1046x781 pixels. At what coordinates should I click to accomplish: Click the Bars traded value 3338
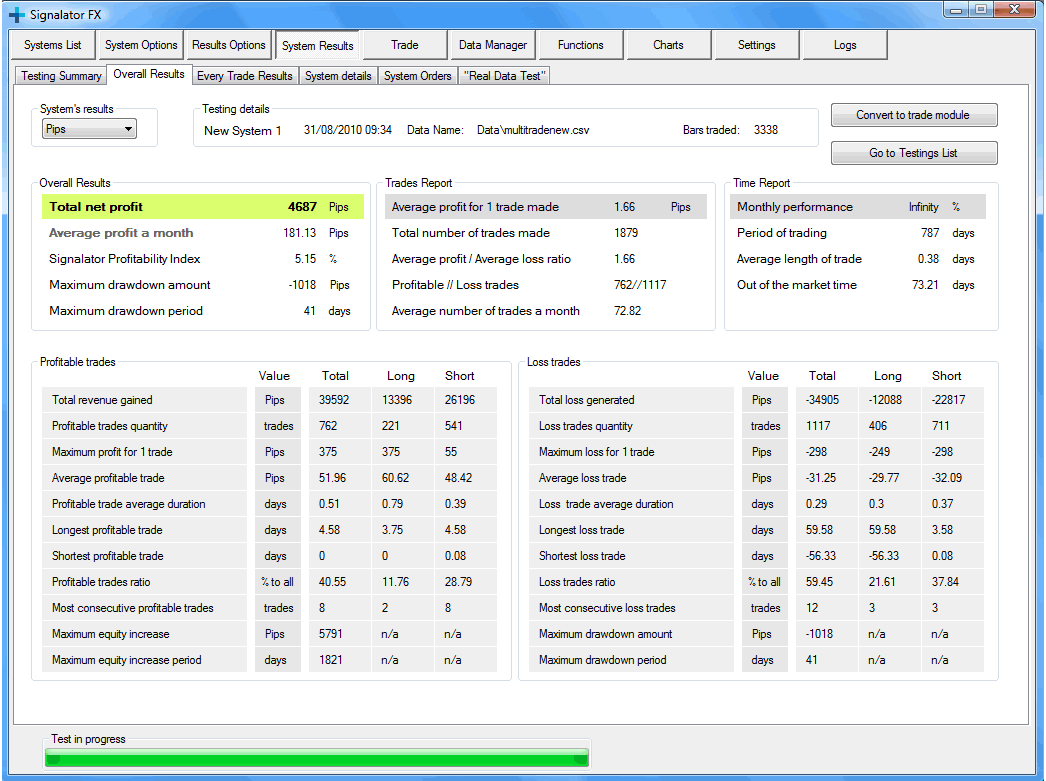coord(766,130)
